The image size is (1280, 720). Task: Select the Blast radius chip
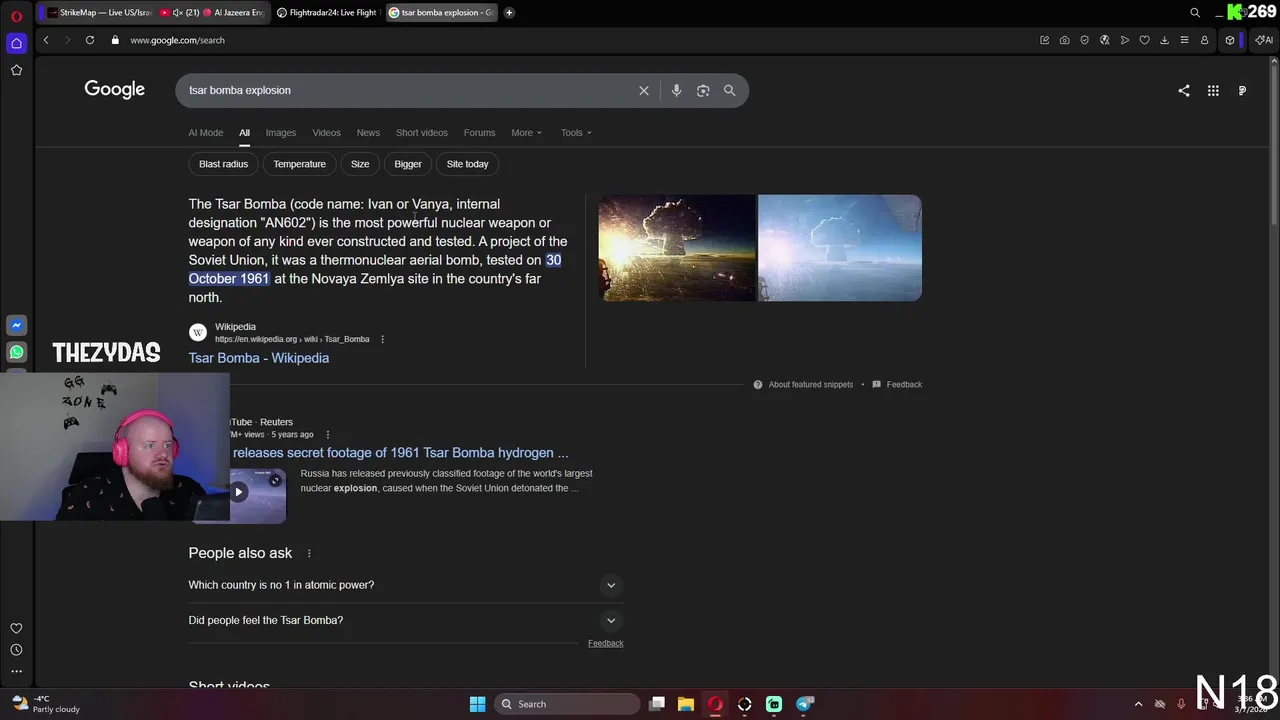[223, 164]
